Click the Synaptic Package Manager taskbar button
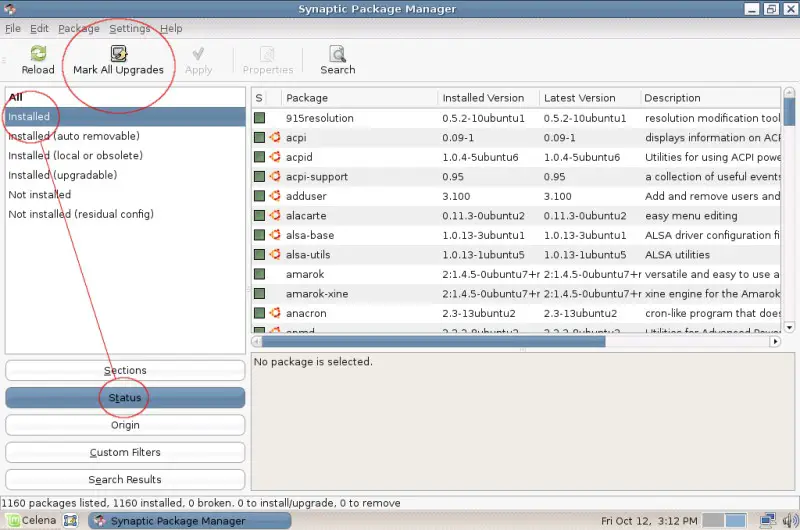 (x=189, y=520)
